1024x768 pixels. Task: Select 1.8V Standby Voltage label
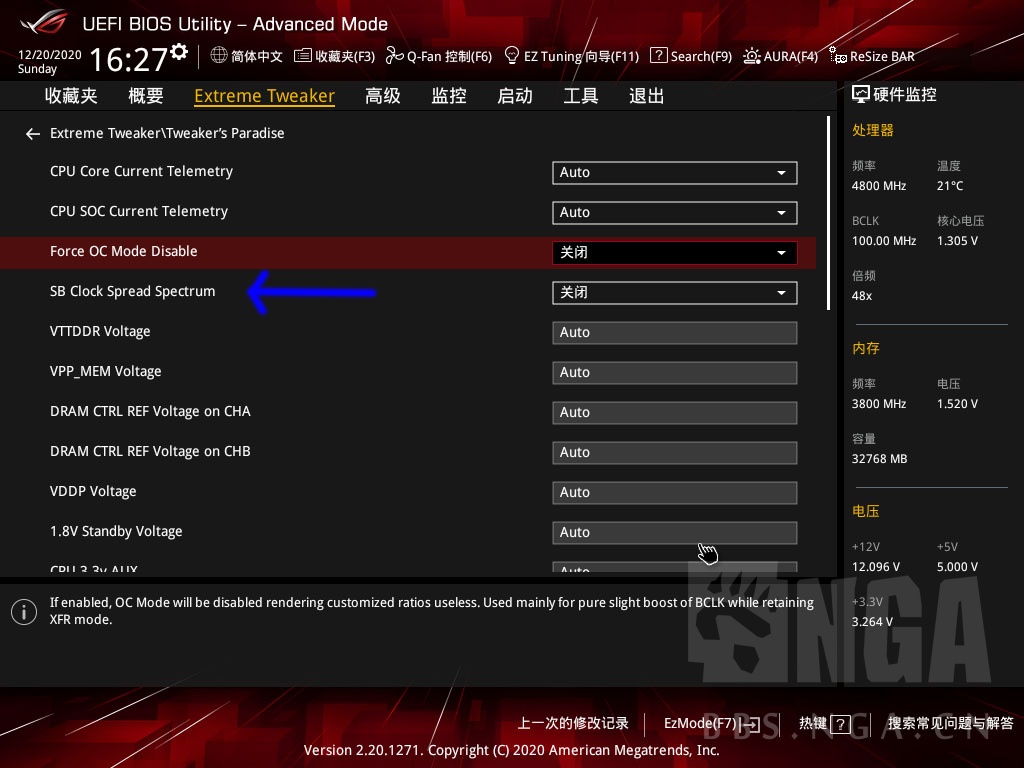pos(116,532)
